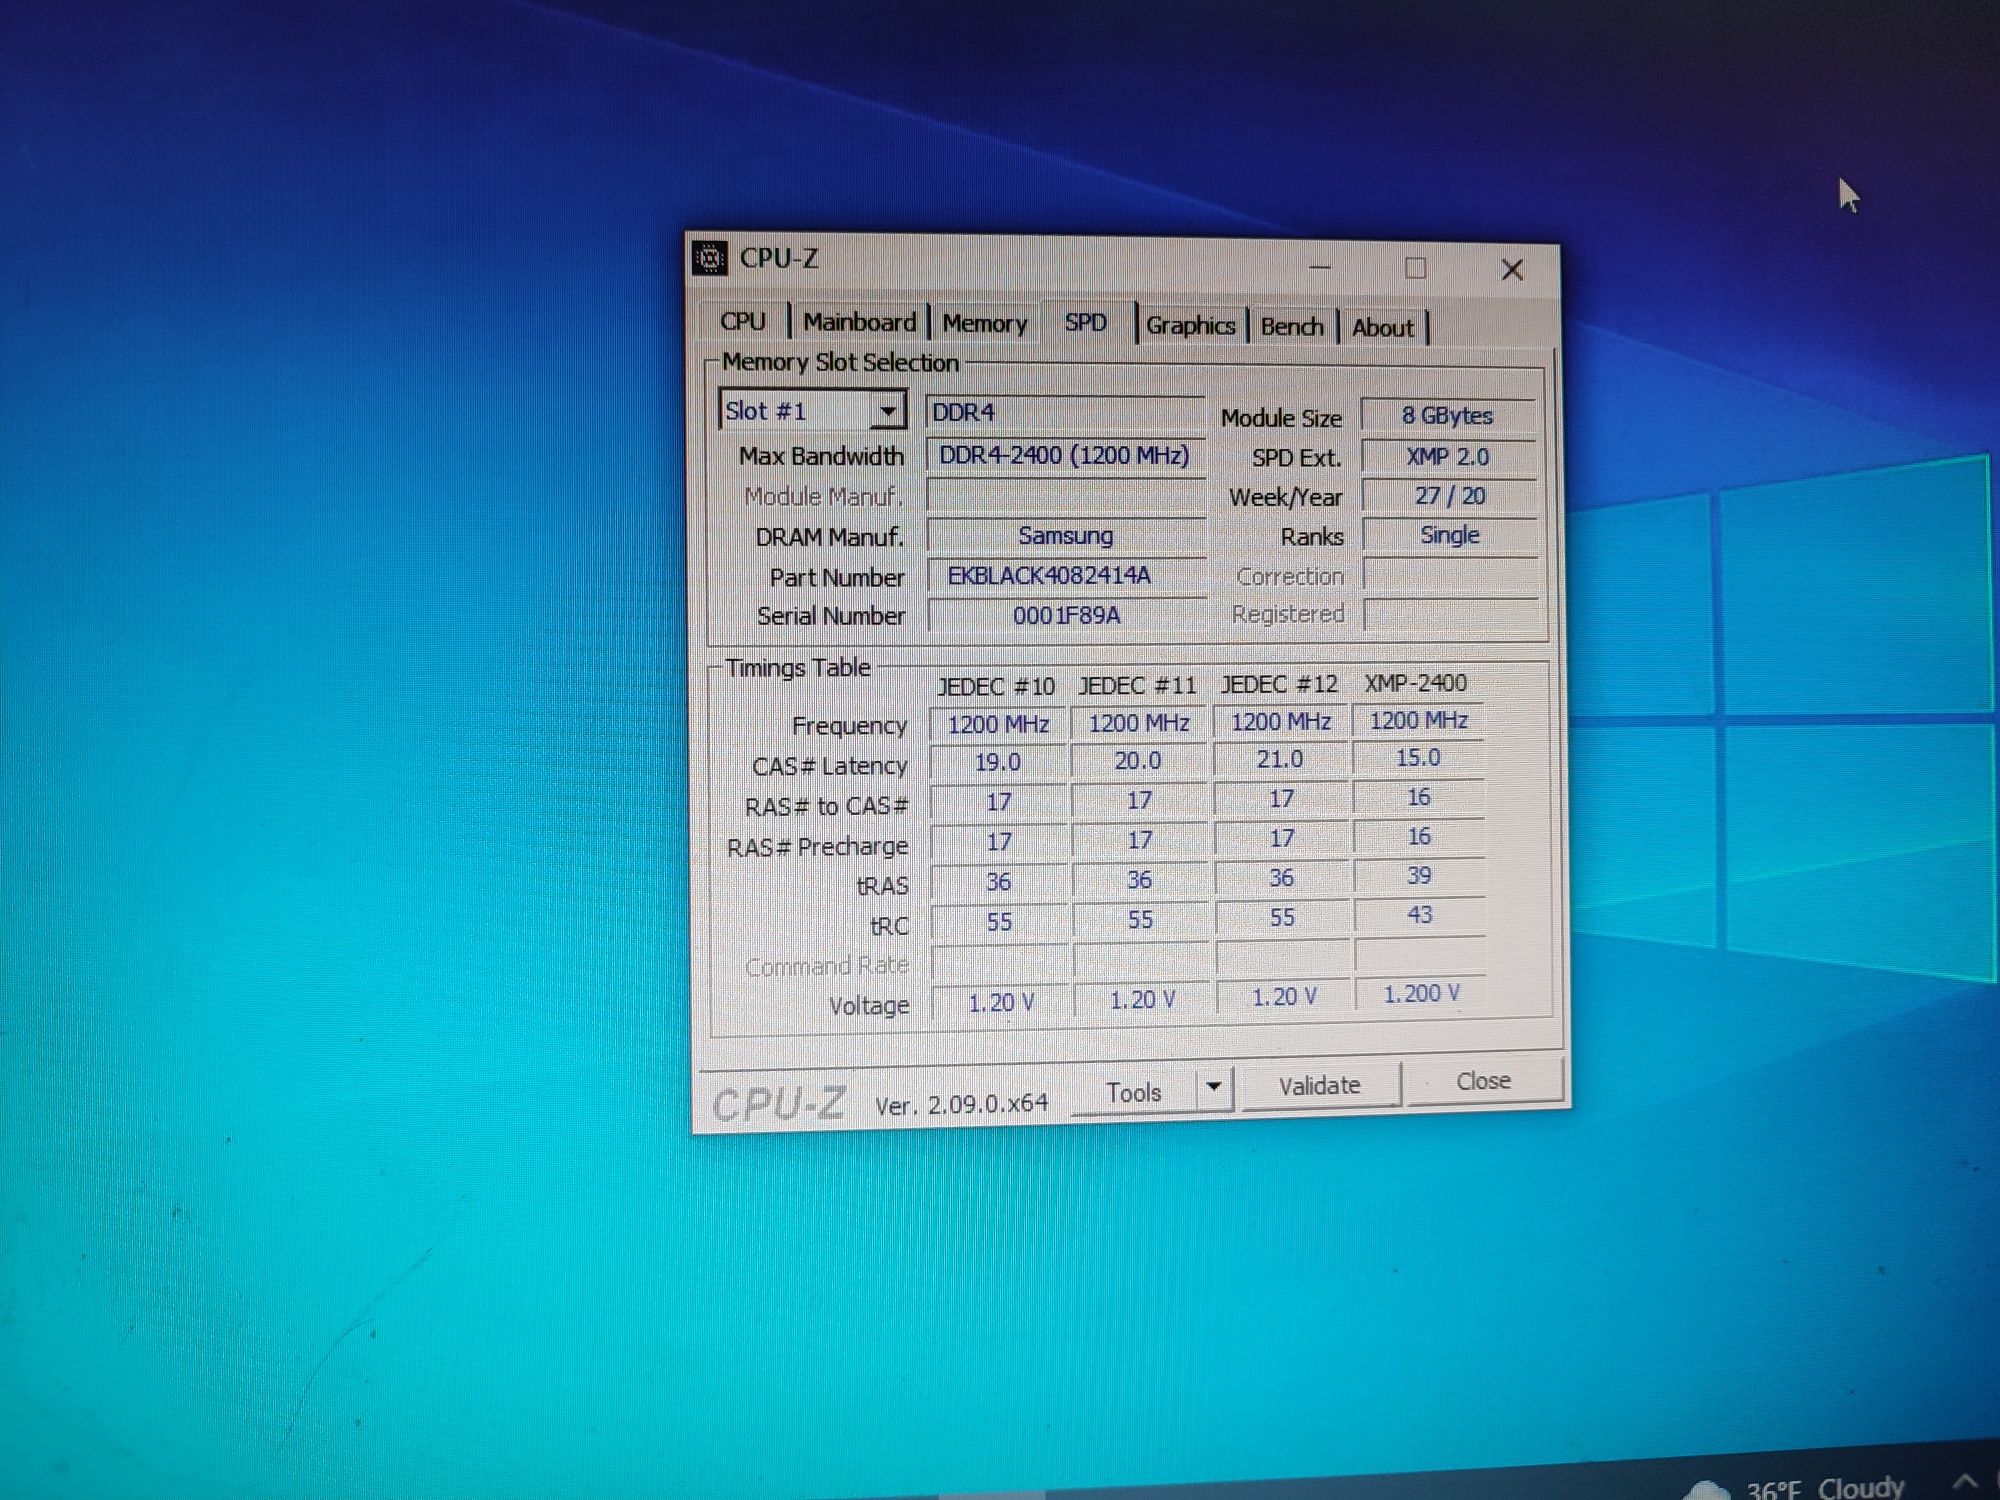Click the CPU-Z title bar app icon
Screen dimensions: 2000x1500
[x=709, y=258]
